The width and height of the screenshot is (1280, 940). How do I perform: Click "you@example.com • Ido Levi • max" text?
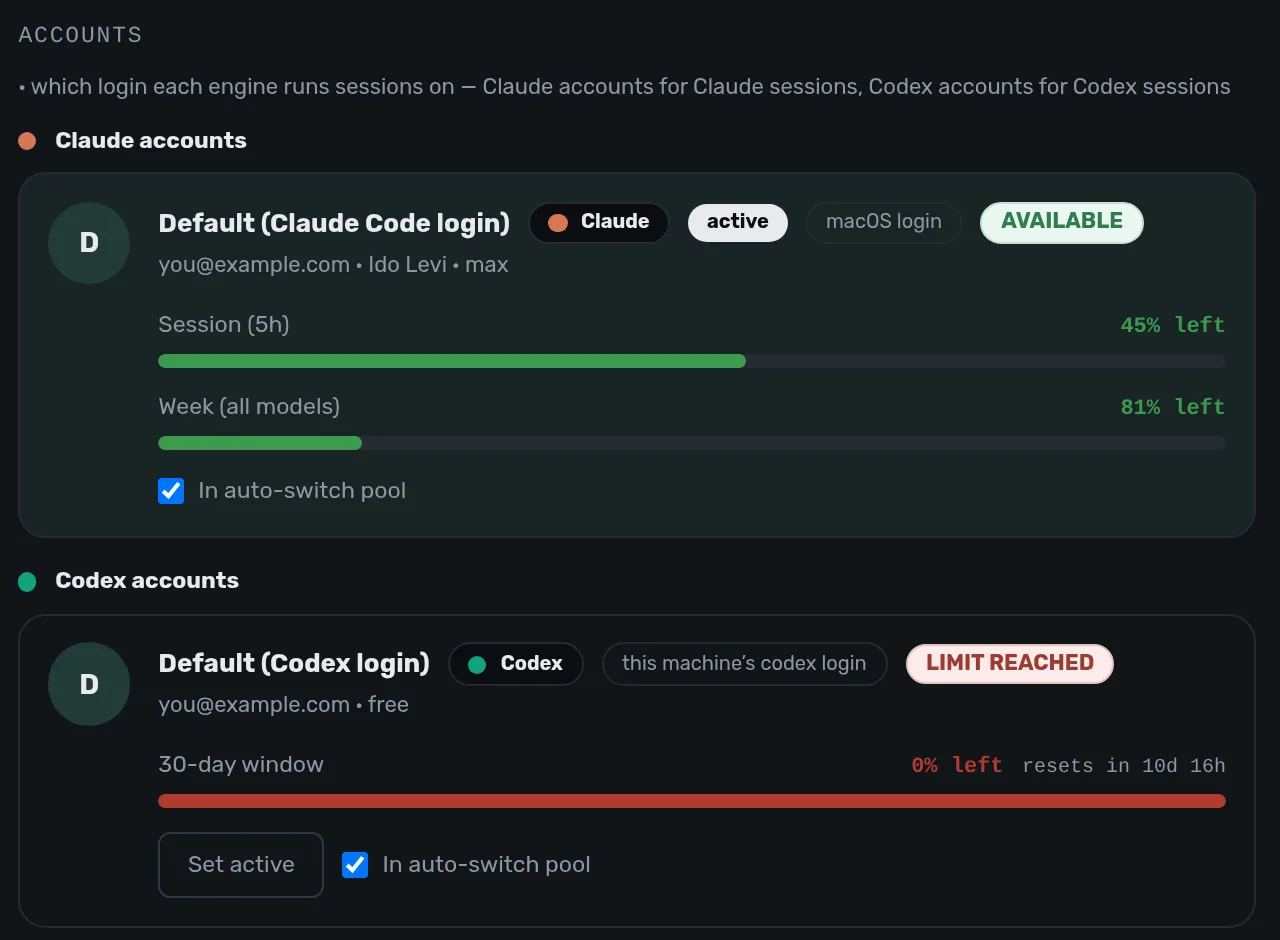[x=333, y=265]
